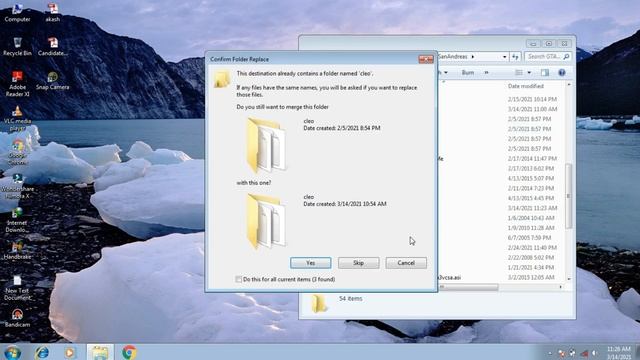Open Internet Explorer from taskbar
The height and width of the screenshot is (360, 640).
(x=42, y=352)
